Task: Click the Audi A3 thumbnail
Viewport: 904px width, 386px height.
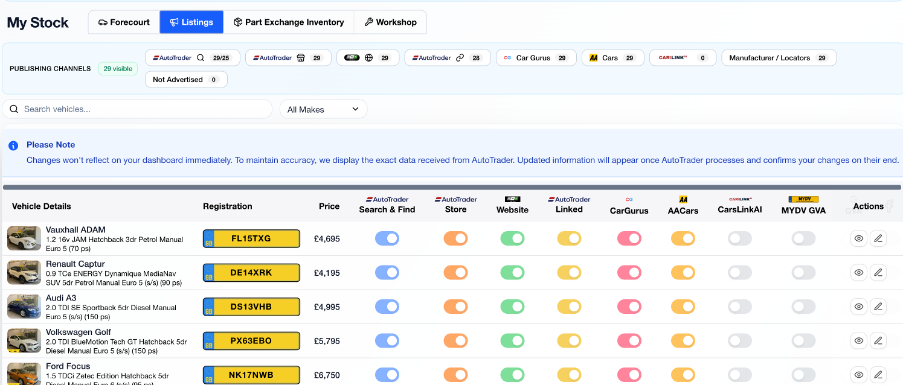Action: 24,306
